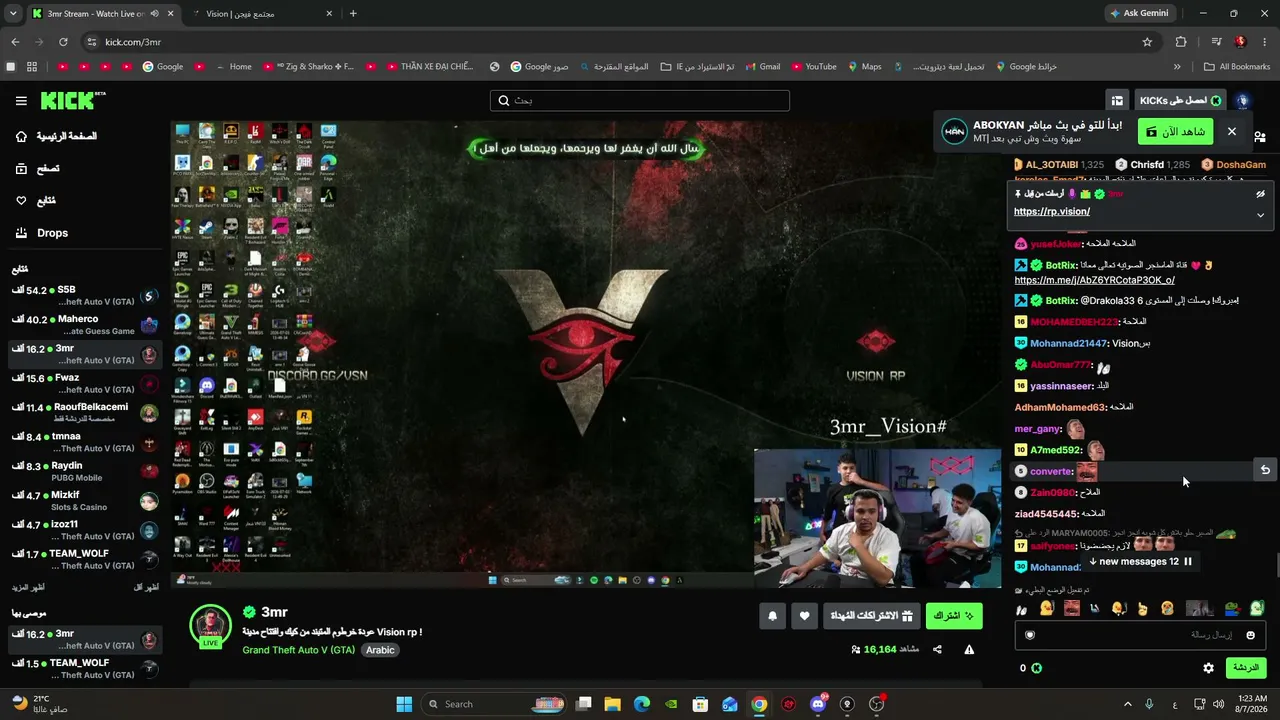Open Fwaz channel in the sidebar

85,384
